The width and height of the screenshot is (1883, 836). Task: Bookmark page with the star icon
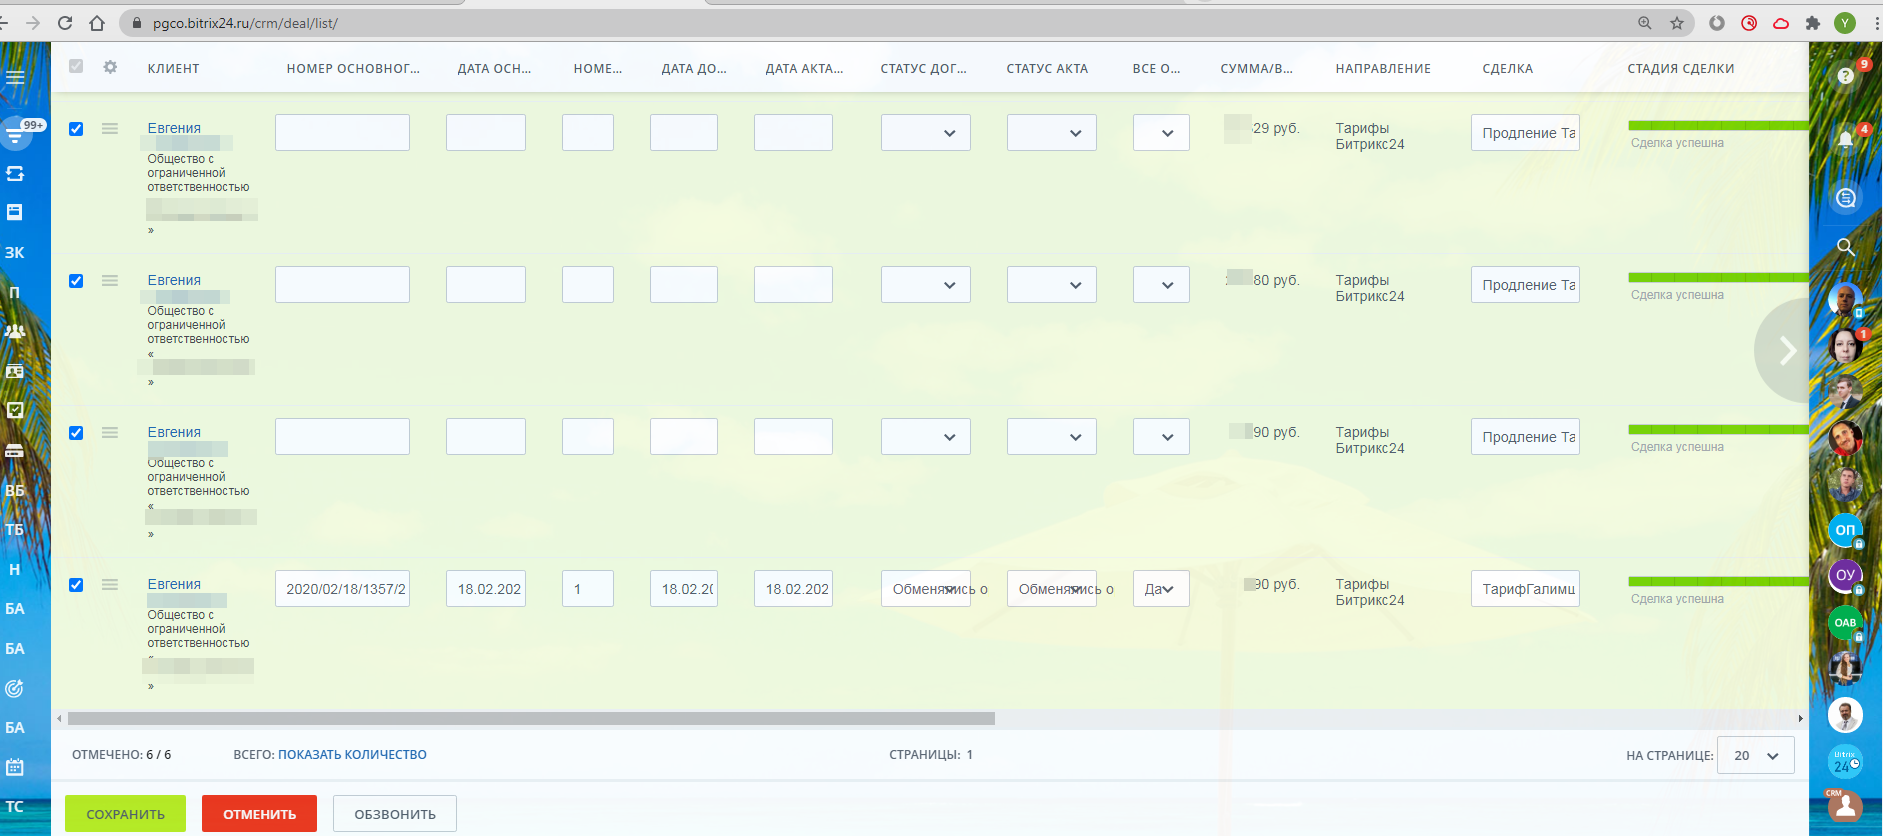tap(1677, 23)
